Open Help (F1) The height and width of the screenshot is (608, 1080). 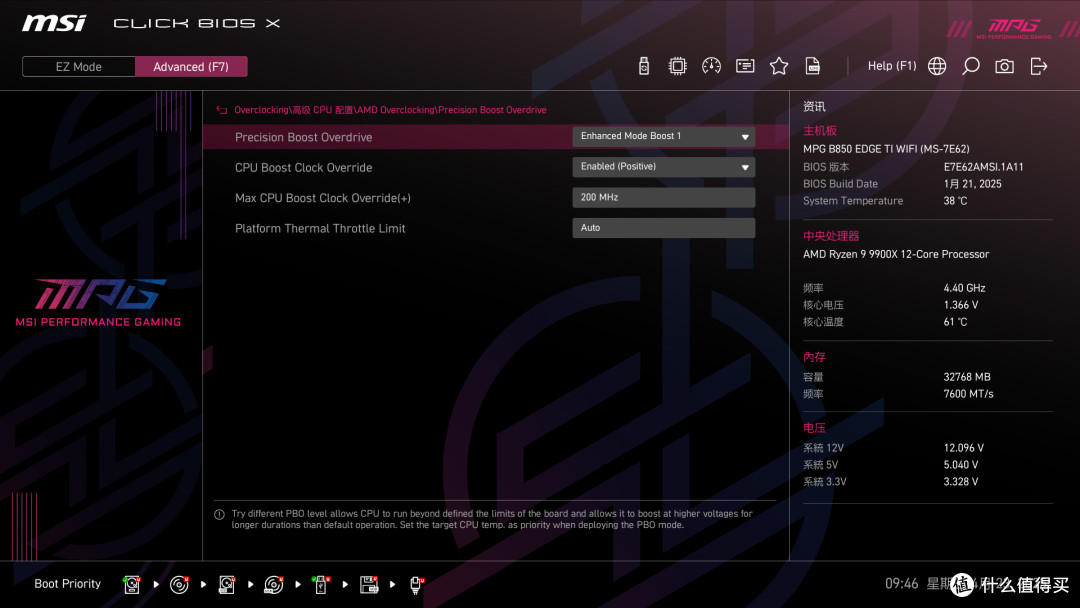pyautogui.click(x=892, y=66)
